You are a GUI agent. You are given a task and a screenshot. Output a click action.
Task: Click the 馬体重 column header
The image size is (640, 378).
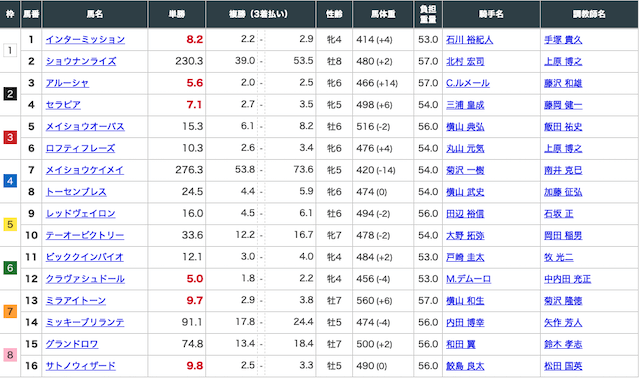[383, 14]
